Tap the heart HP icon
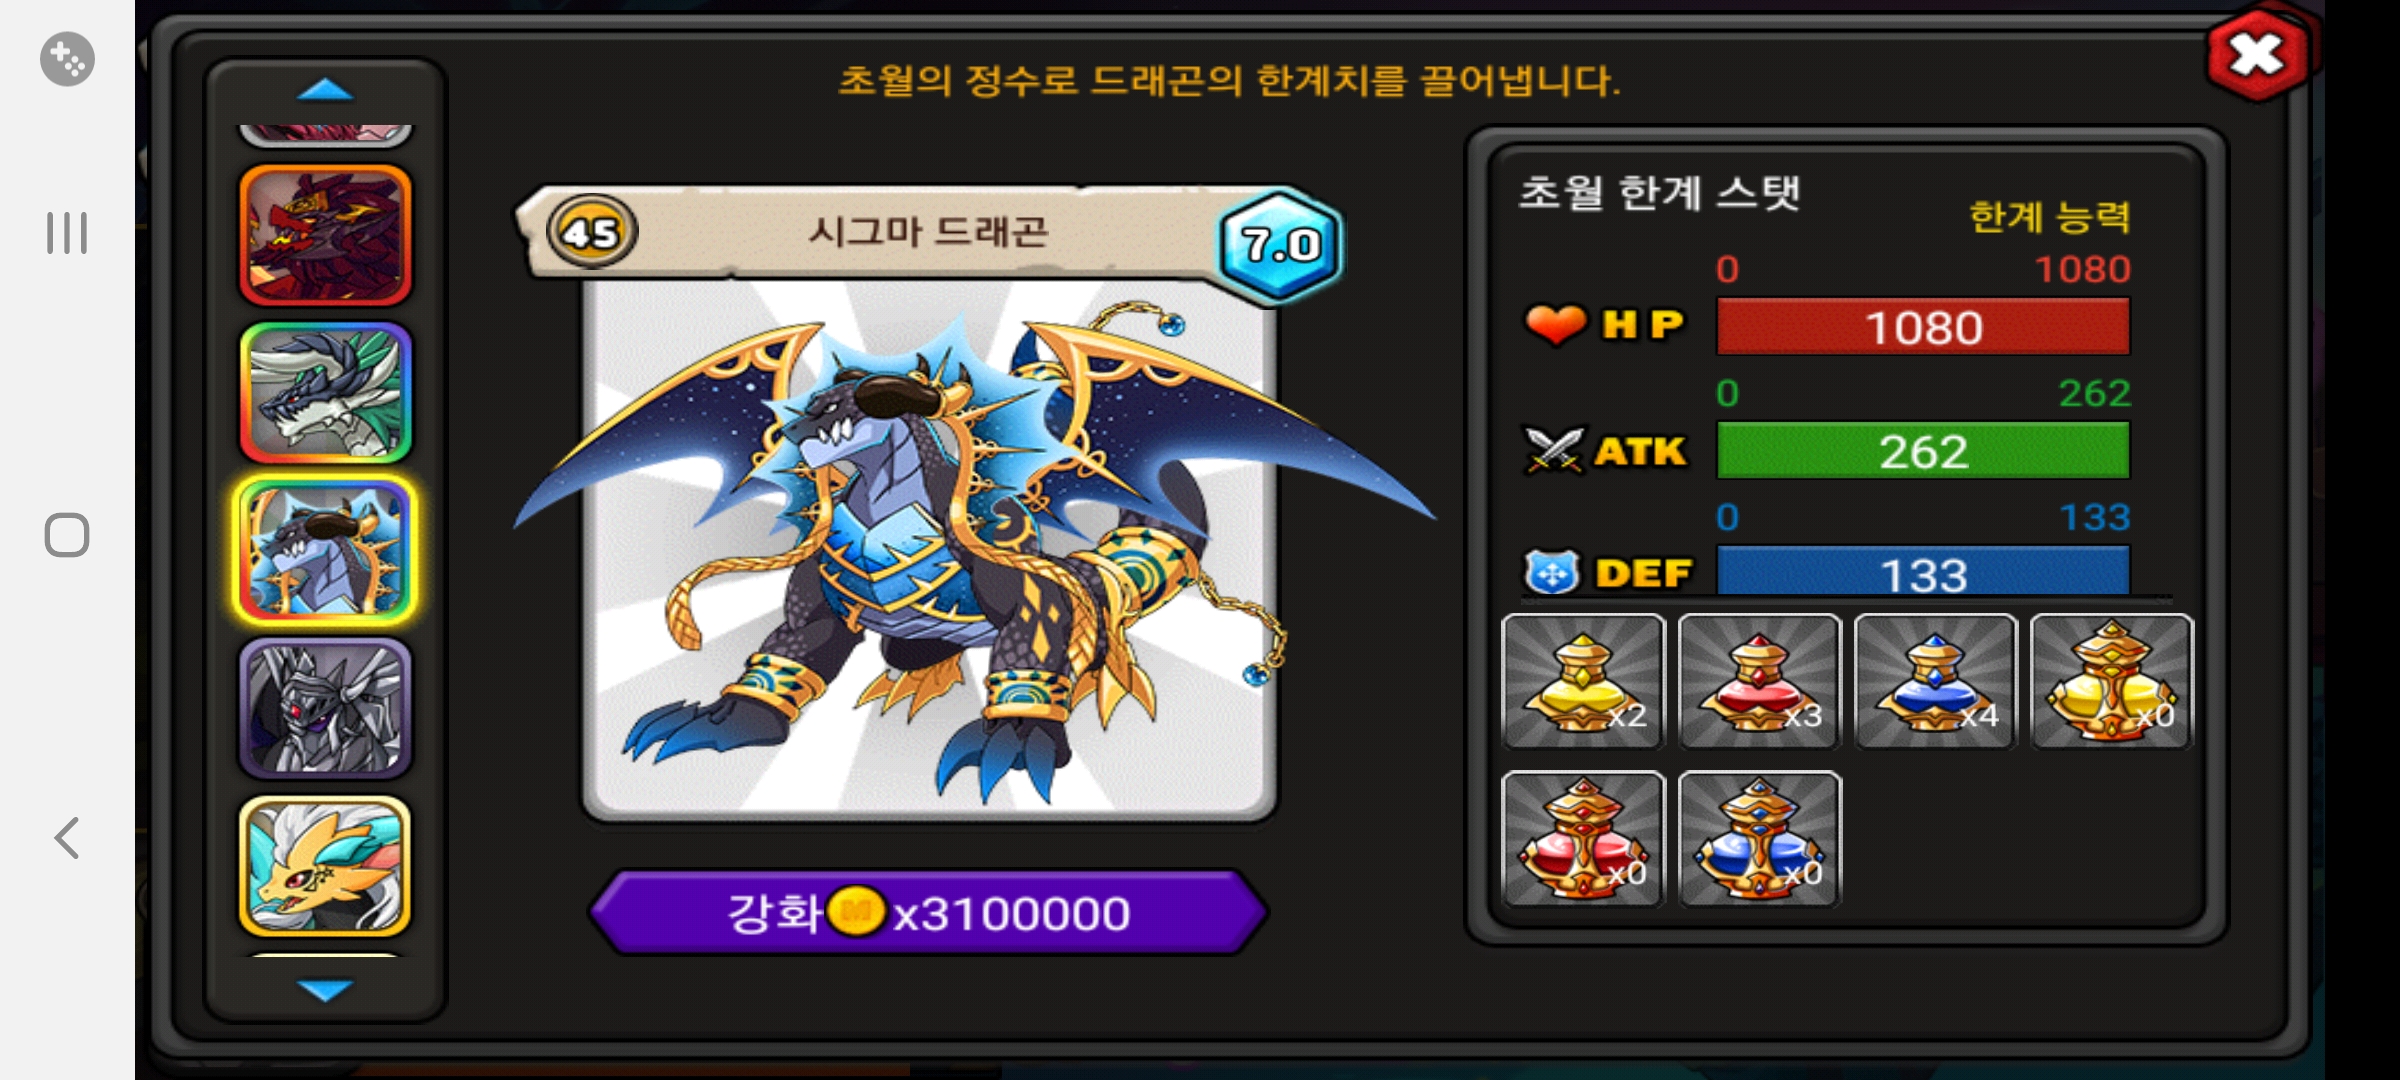 (1555, 324)
